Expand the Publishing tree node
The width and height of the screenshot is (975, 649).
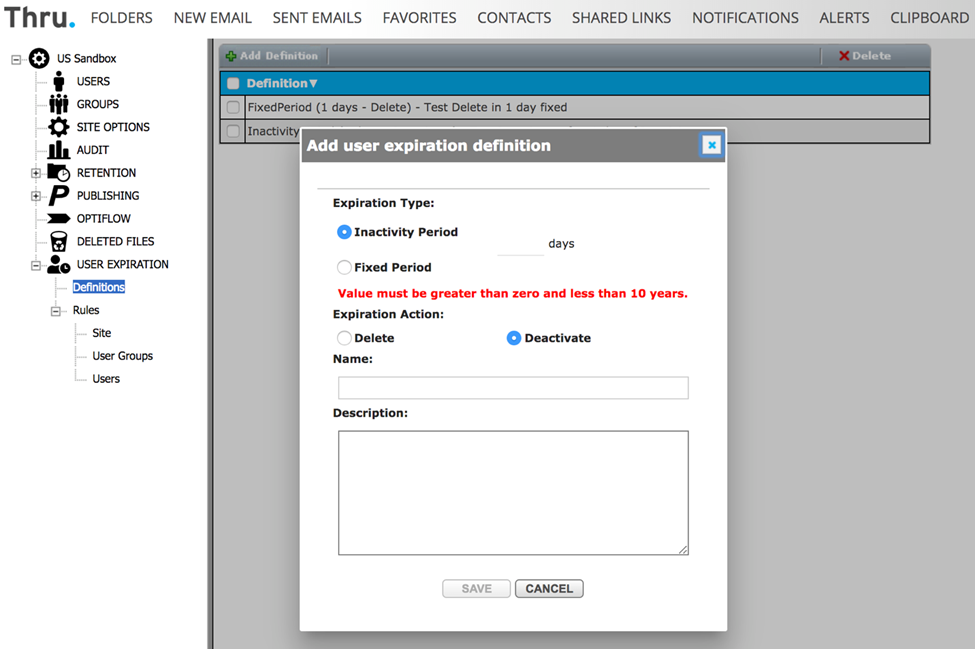click(36, 196)
